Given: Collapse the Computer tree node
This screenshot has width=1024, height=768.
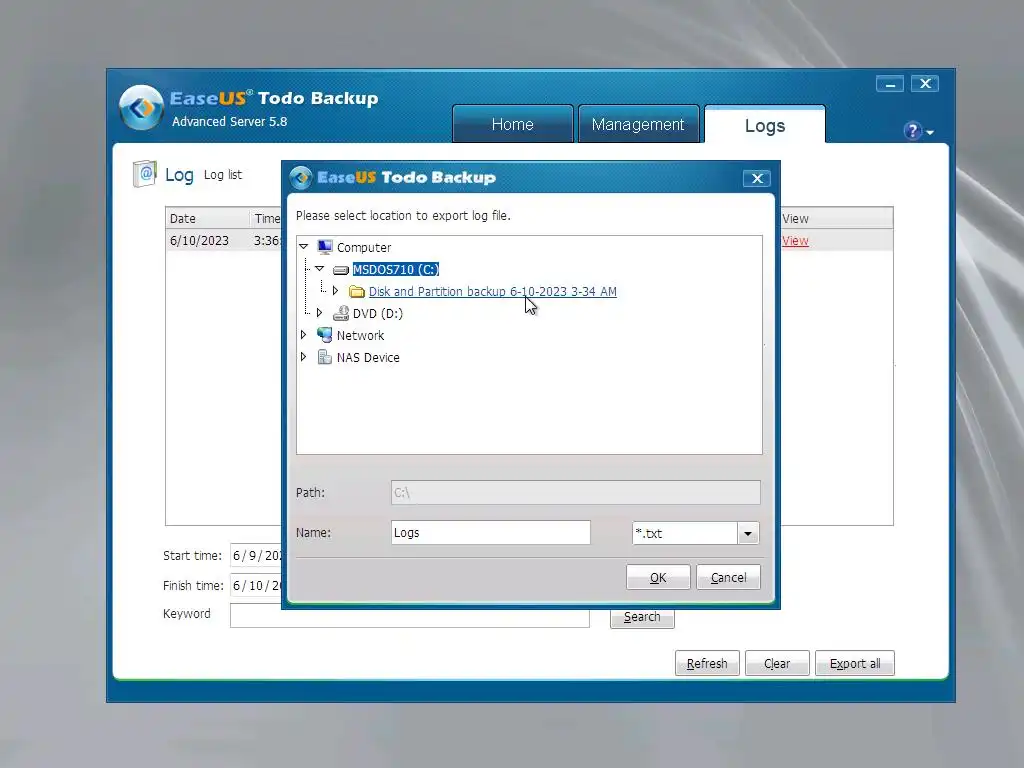Looking at the screenshot, I should pos(304,247).
